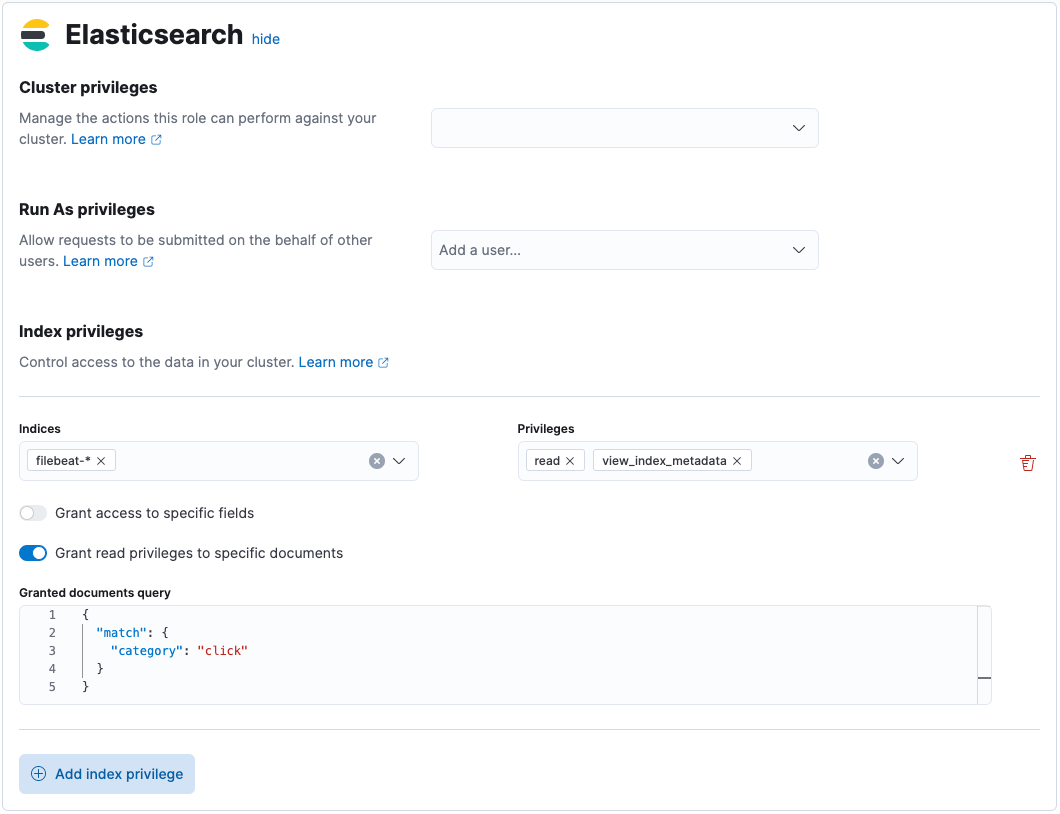Click the Elasticsearch logo icon

coord(35,35)
